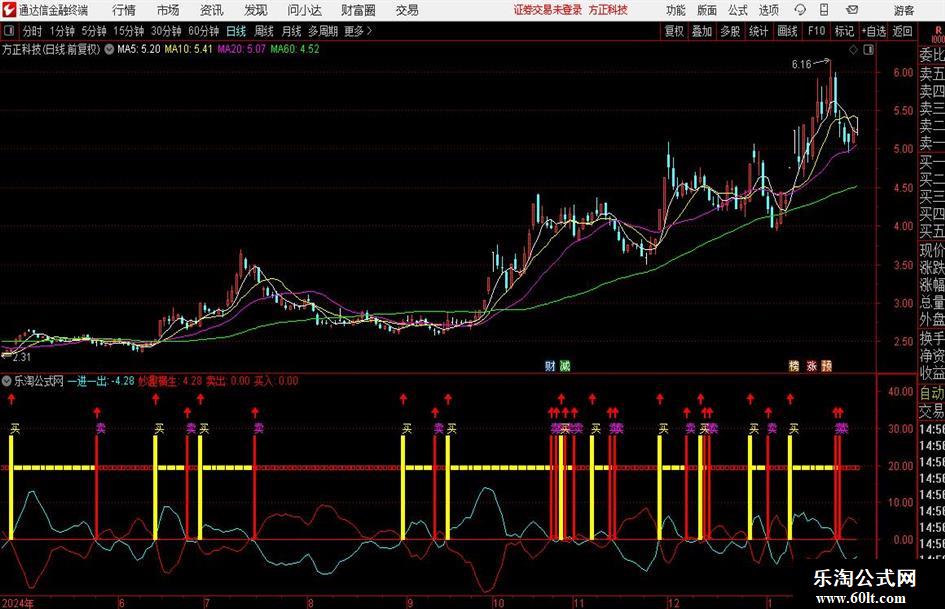
Task: Switch to 月线 monthly tab
Action: (291, 31)
